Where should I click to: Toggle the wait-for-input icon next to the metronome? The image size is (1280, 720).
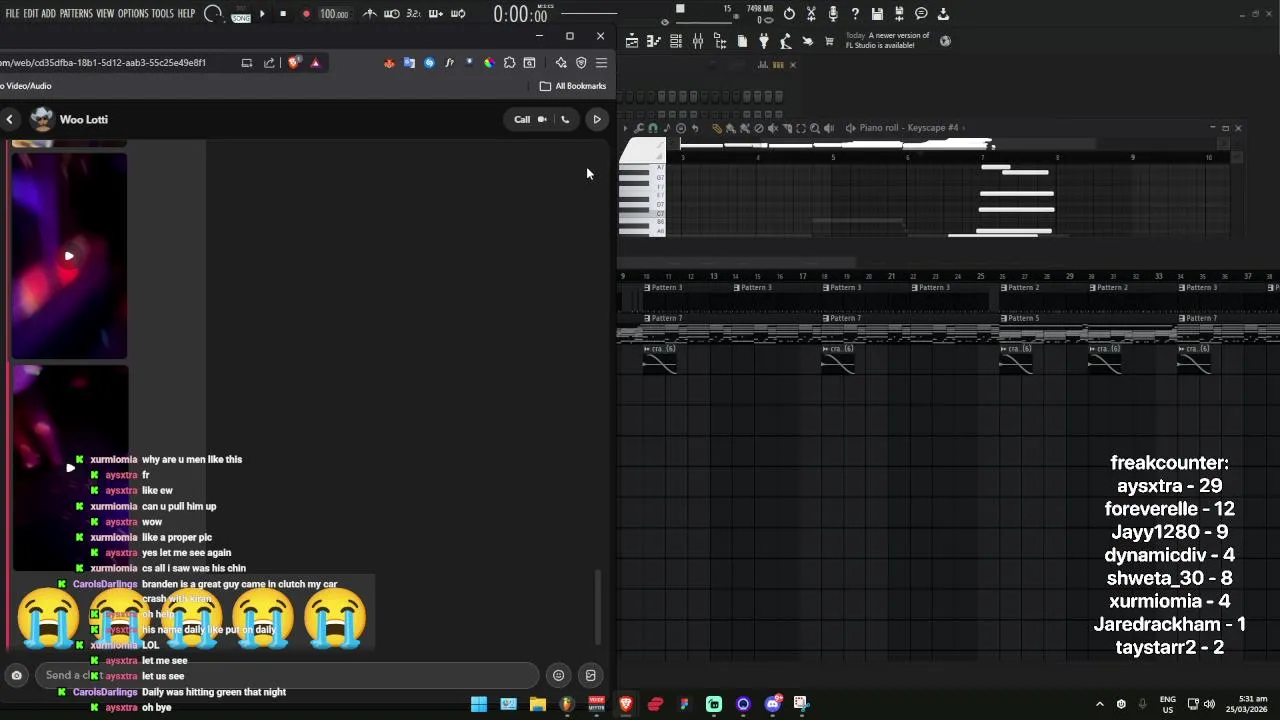[392, 14]
